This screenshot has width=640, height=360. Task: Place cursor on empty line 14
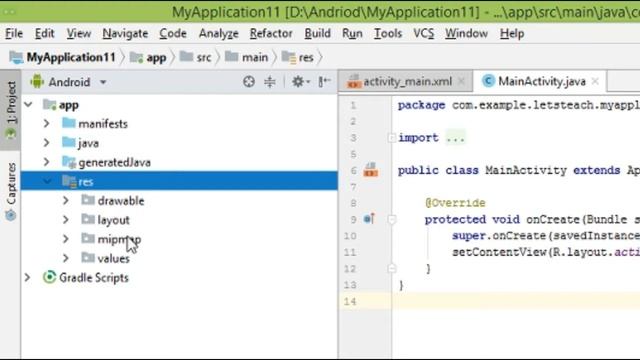click(516, 301)
